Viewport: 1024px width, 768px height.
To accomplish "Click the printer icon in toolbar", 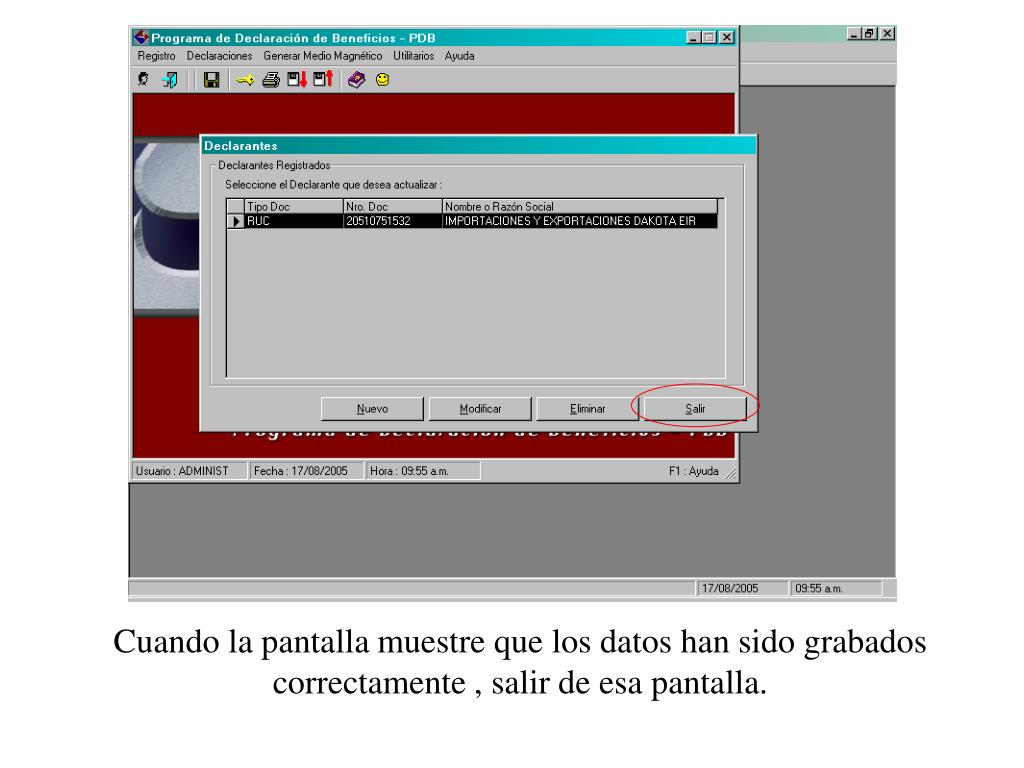I will 271,80.
